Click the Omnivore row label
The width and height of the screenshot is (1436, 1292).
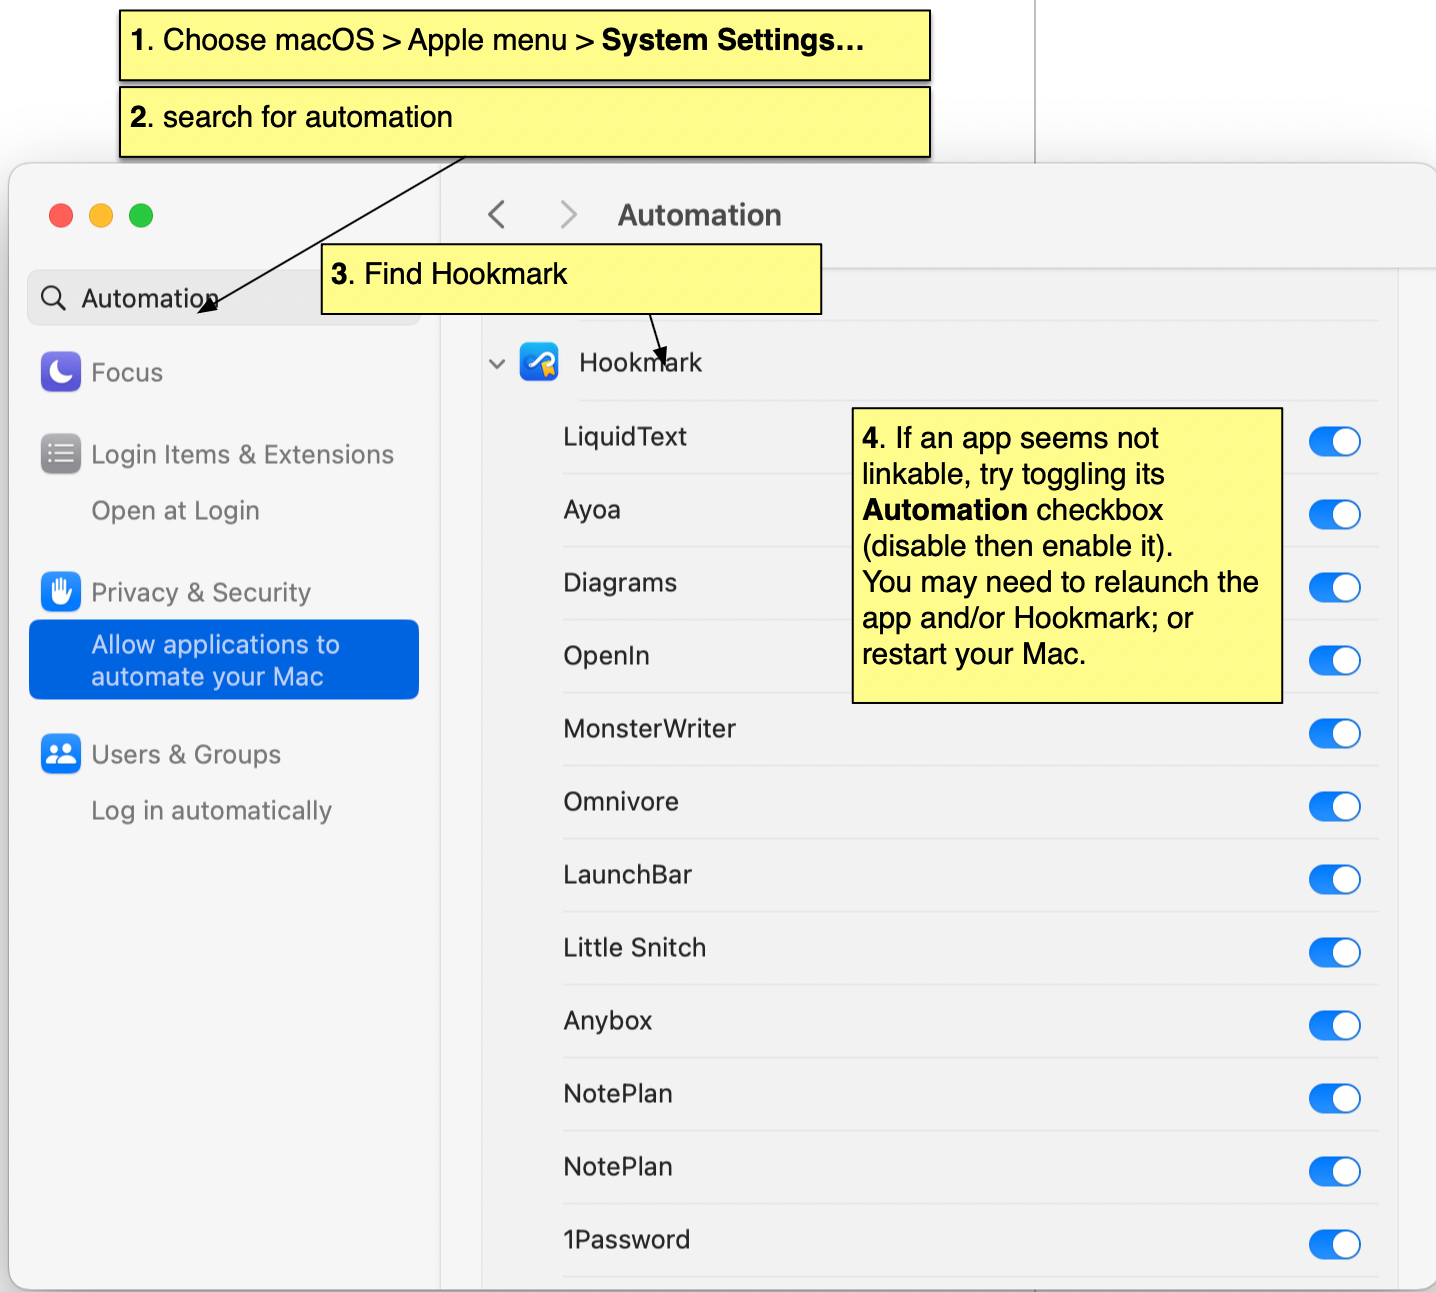click(621, 801)
